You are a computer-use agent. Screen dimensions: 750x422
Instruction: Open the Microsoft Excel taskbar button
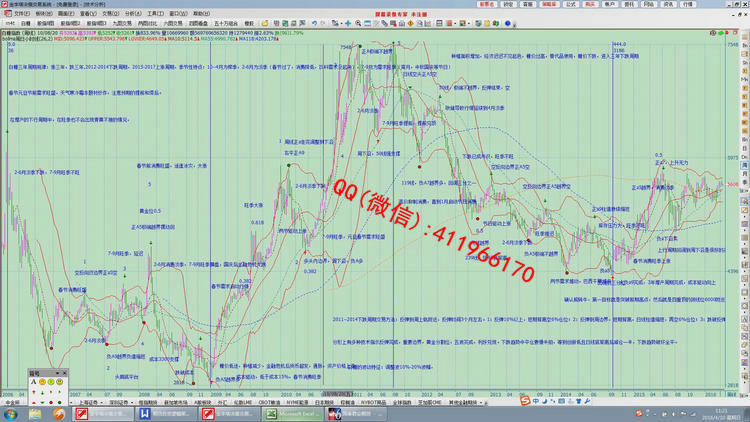[293, 414]
